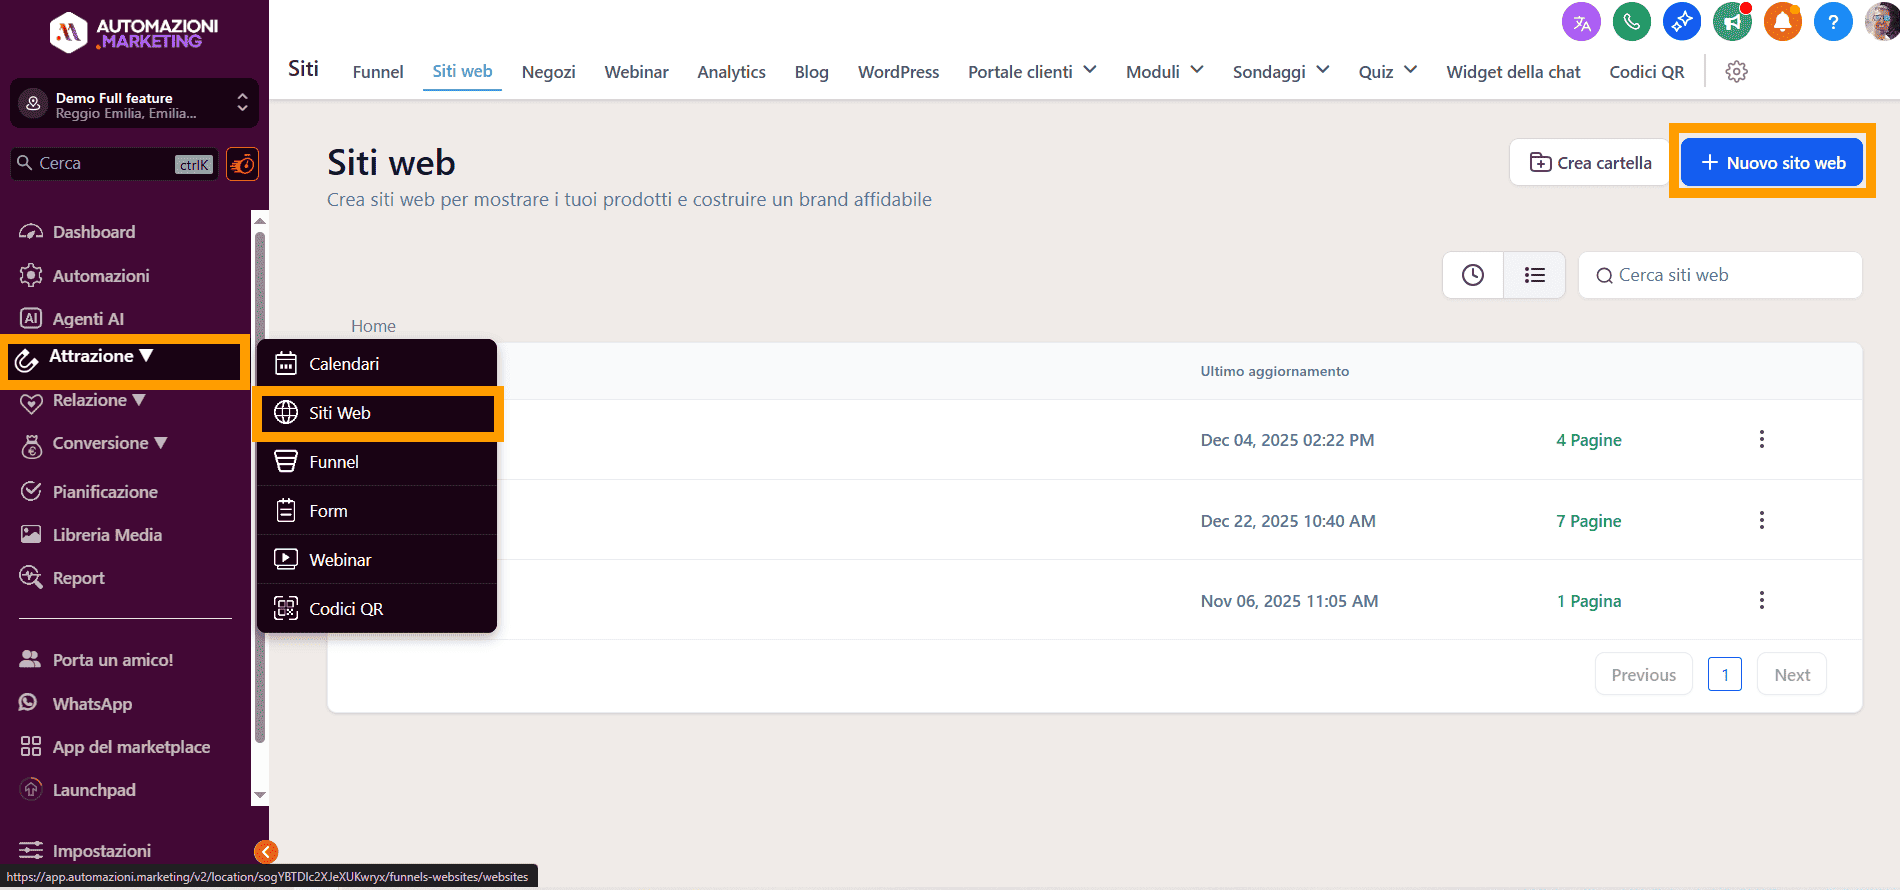Click the Crea cartella button
This screenshot has height=890, width=1900.
point(1590,162)
